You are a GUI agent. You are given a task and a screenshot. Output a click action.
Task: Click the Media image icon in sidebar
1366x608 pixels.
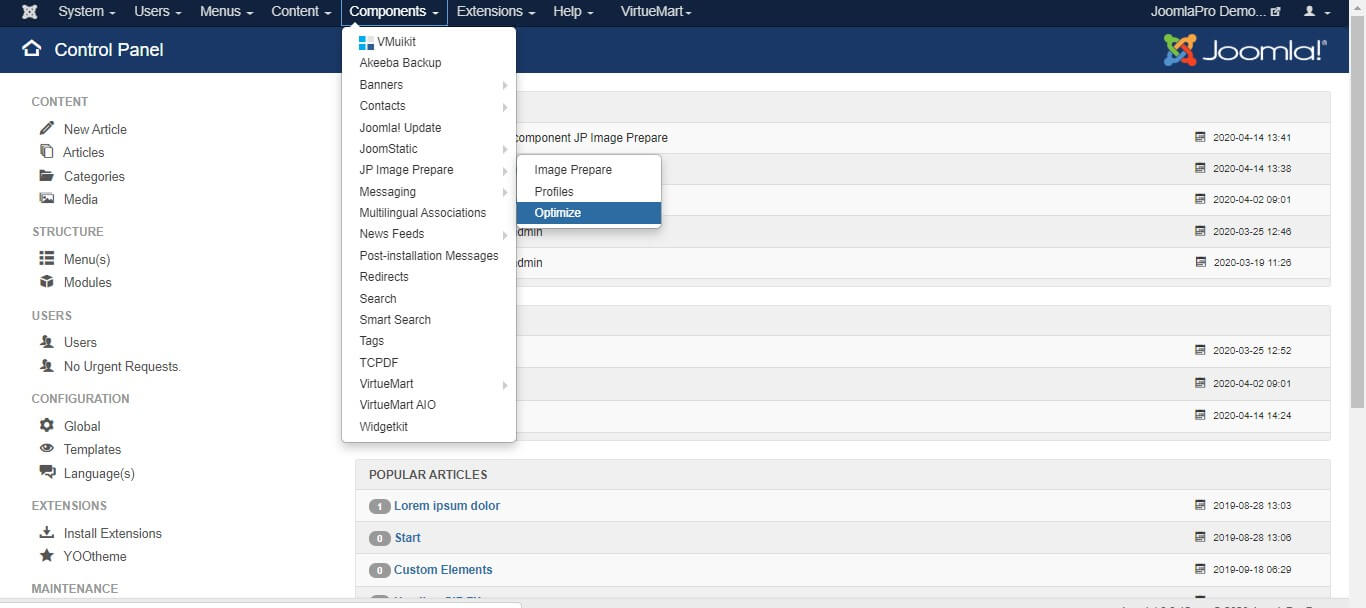tap(46, 199)
